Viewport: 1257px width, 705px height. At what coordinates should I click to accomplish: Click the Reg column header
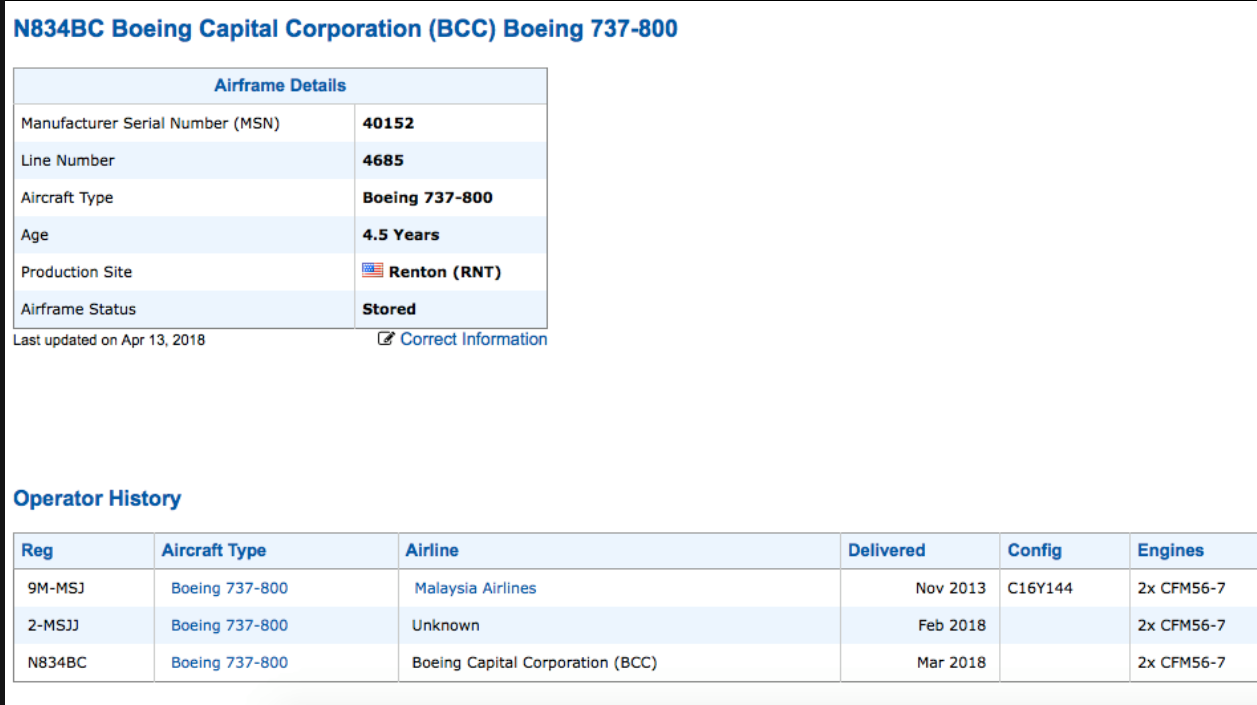(x=37, y=550)
